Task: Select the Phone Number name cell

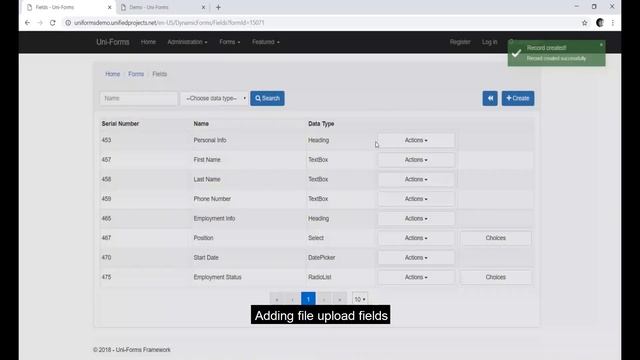Action: point(212,199)
